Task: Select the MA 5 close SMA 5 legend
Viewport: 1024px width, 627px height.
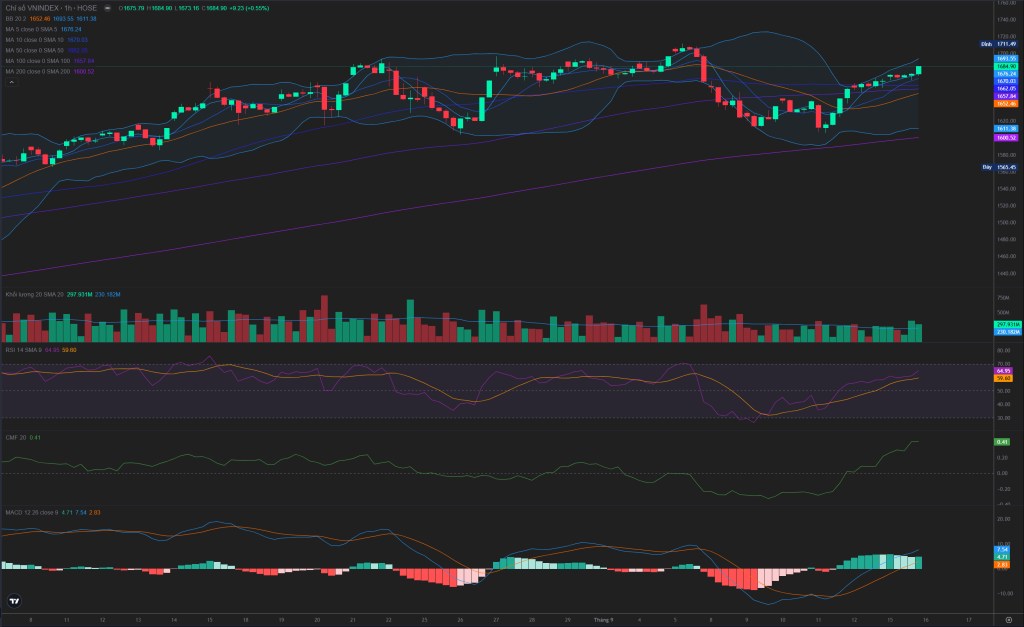Action: click(31, 29)
